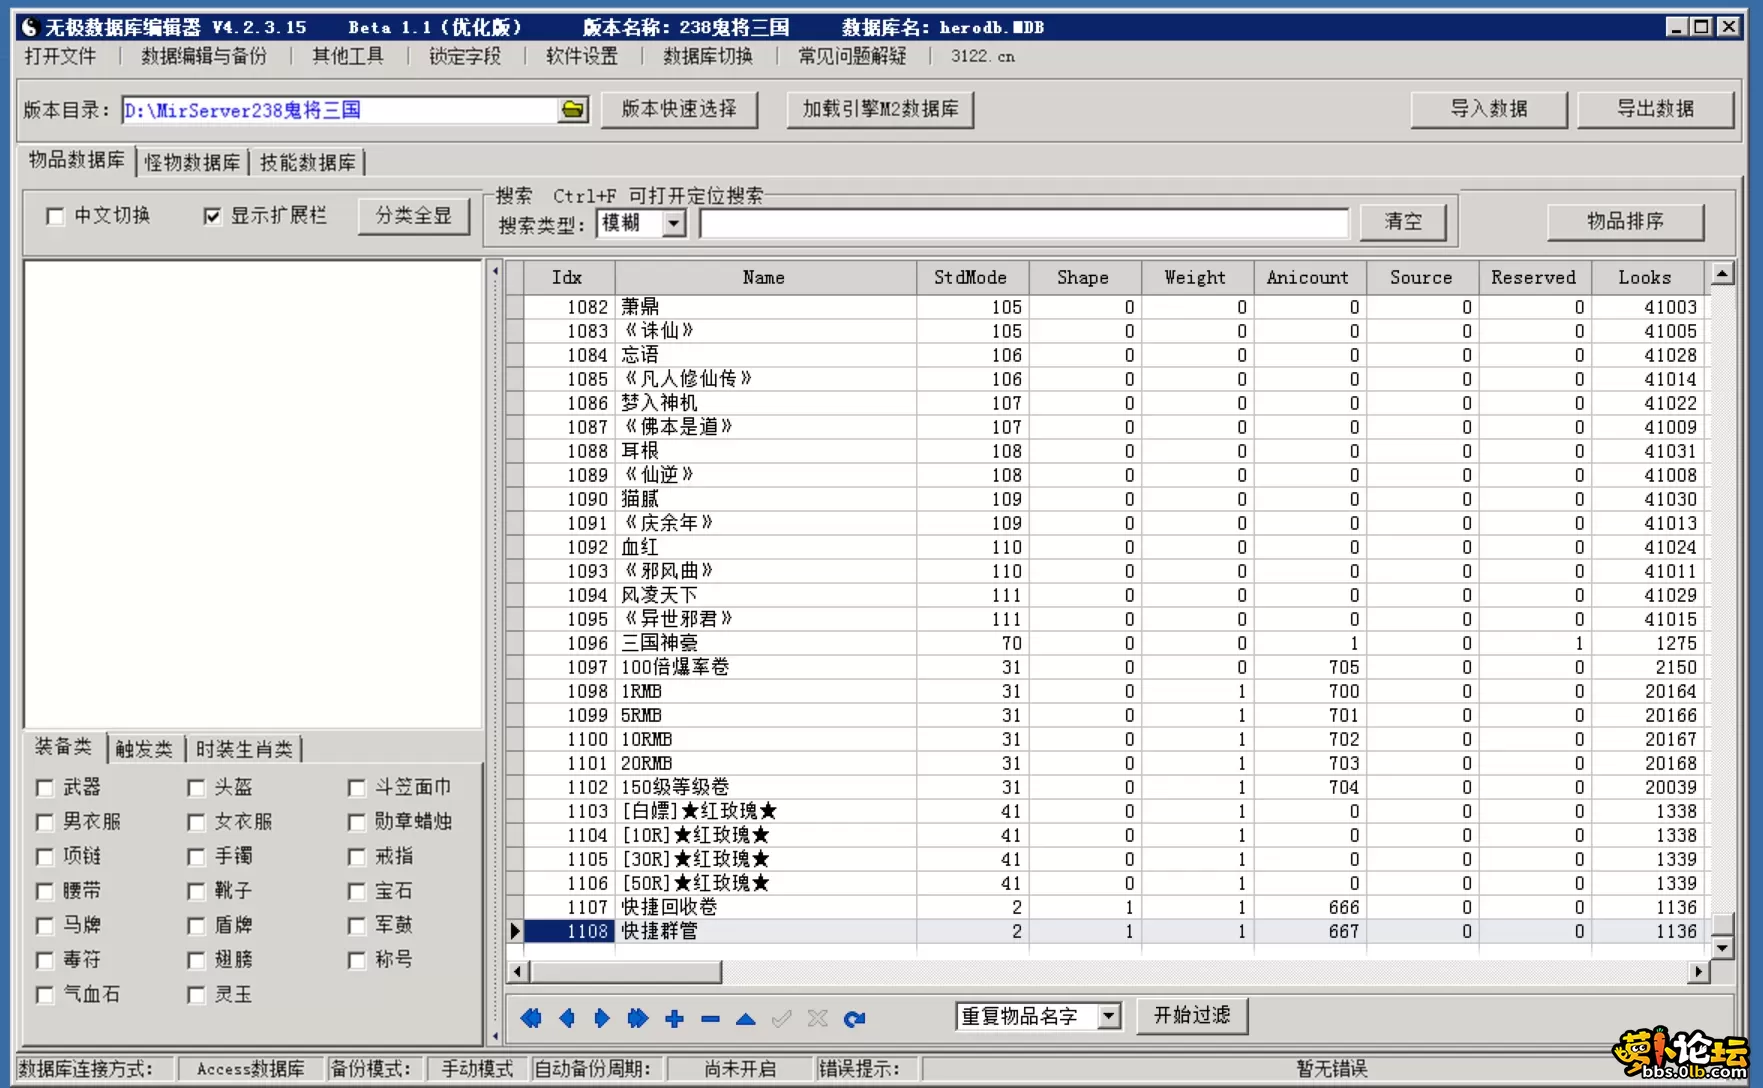The height and width of the screenshot is (1088, 1763).
Task: Click the 物品排序 button
Action: [1625, 222]
